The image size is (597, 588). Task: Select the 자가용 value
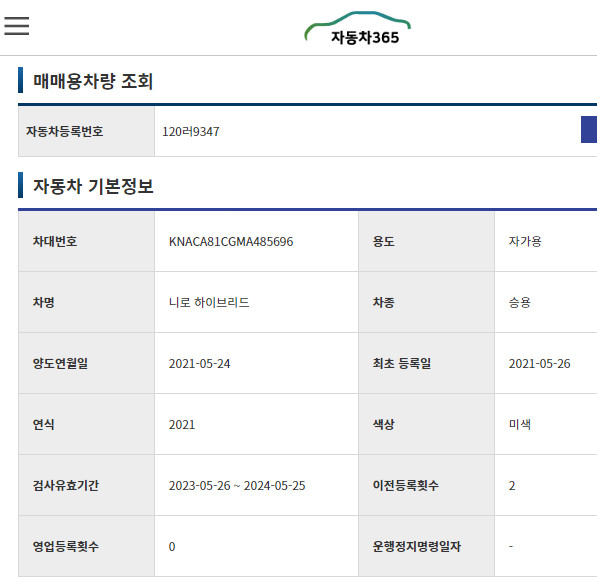(525, 241)
